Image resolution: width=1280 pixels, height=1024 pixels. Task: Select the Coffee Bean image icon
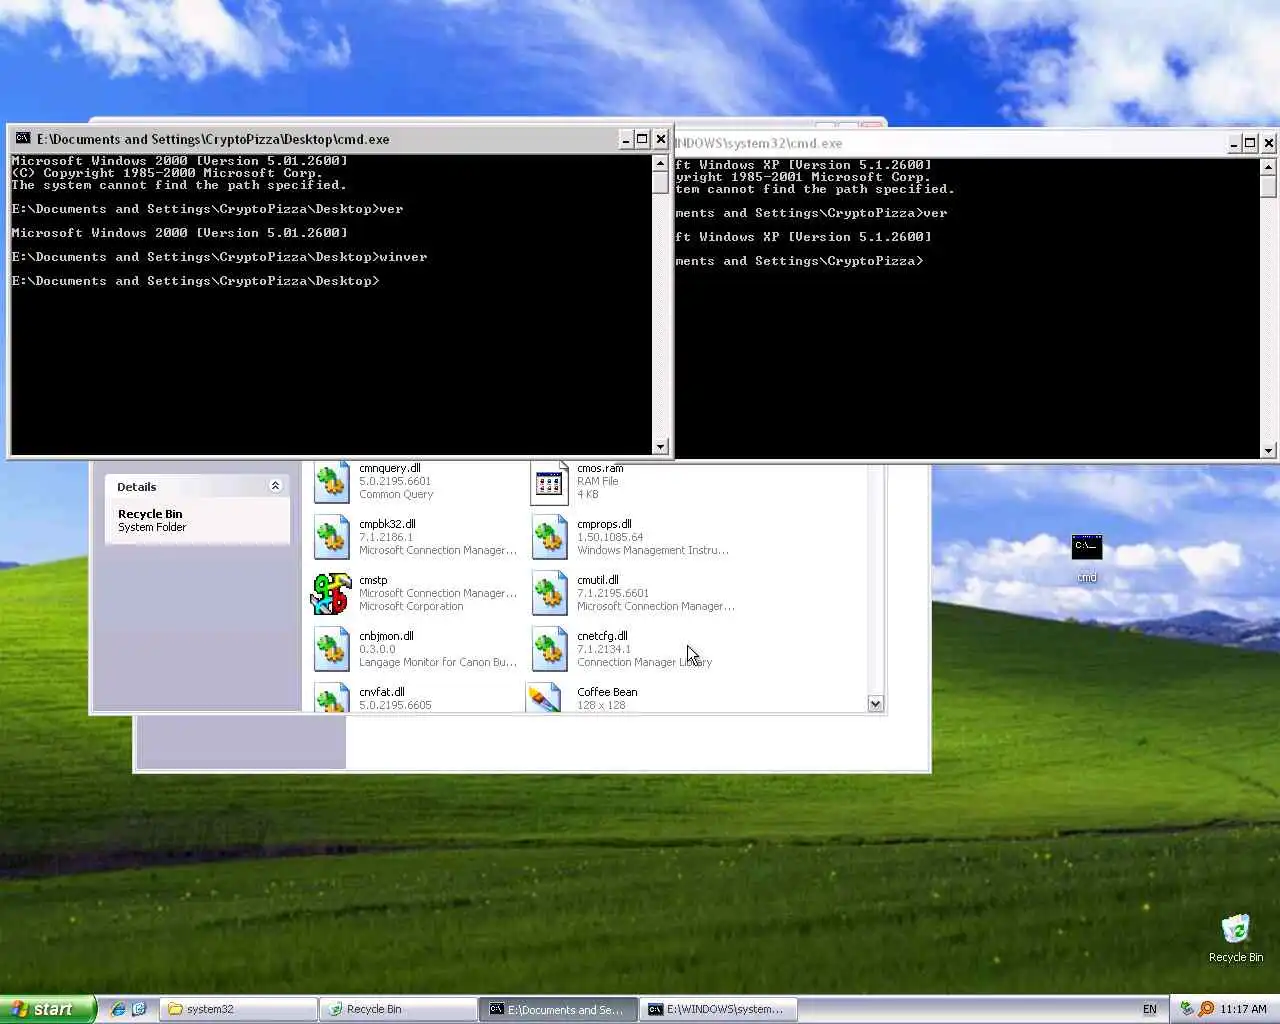pyautogui.click(x=544, y=698)
